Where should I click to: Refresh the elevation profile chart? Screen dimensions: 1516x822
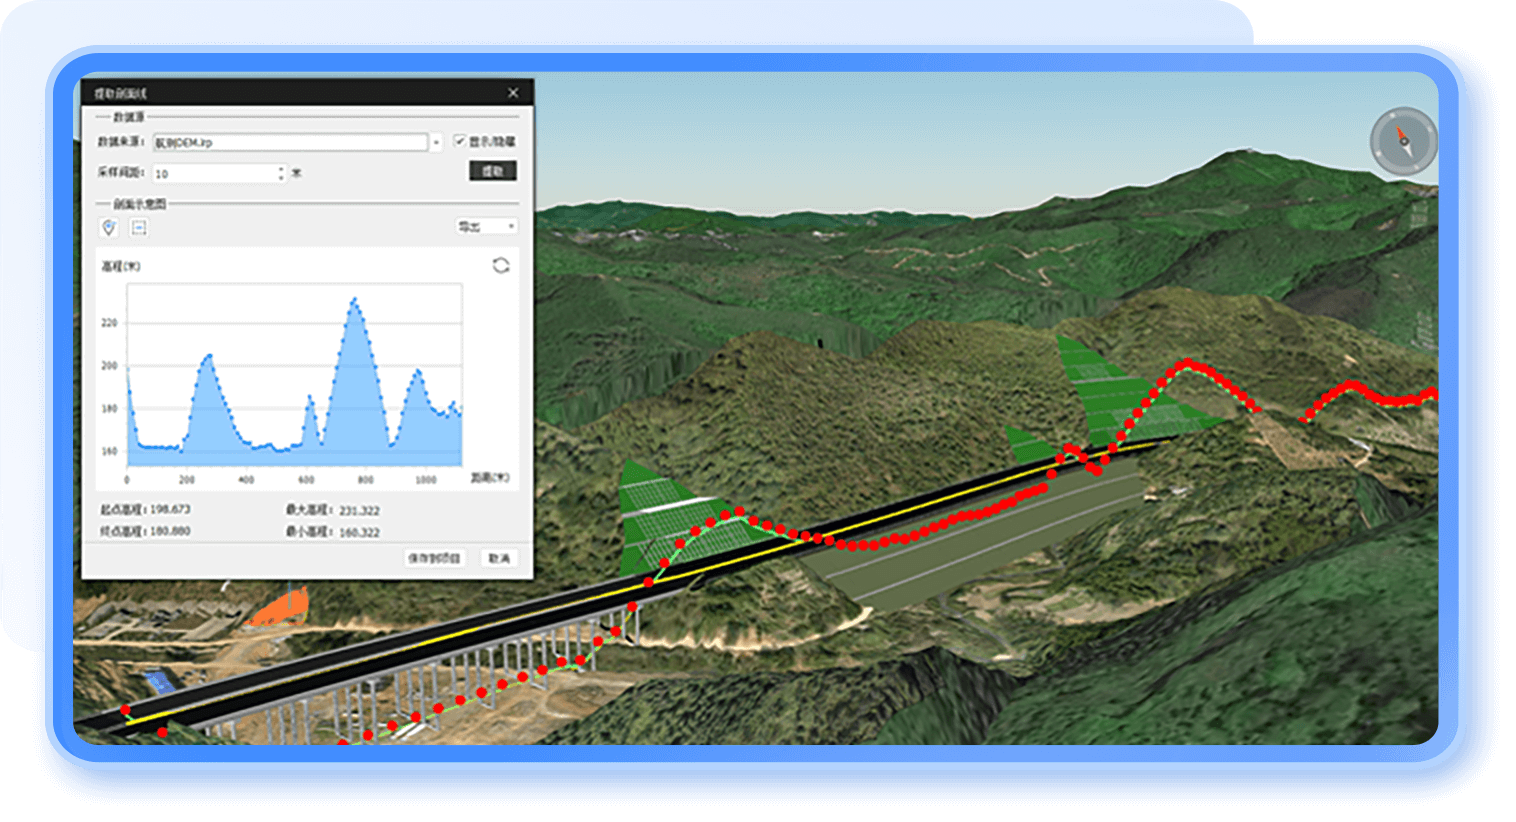(501, 265)
